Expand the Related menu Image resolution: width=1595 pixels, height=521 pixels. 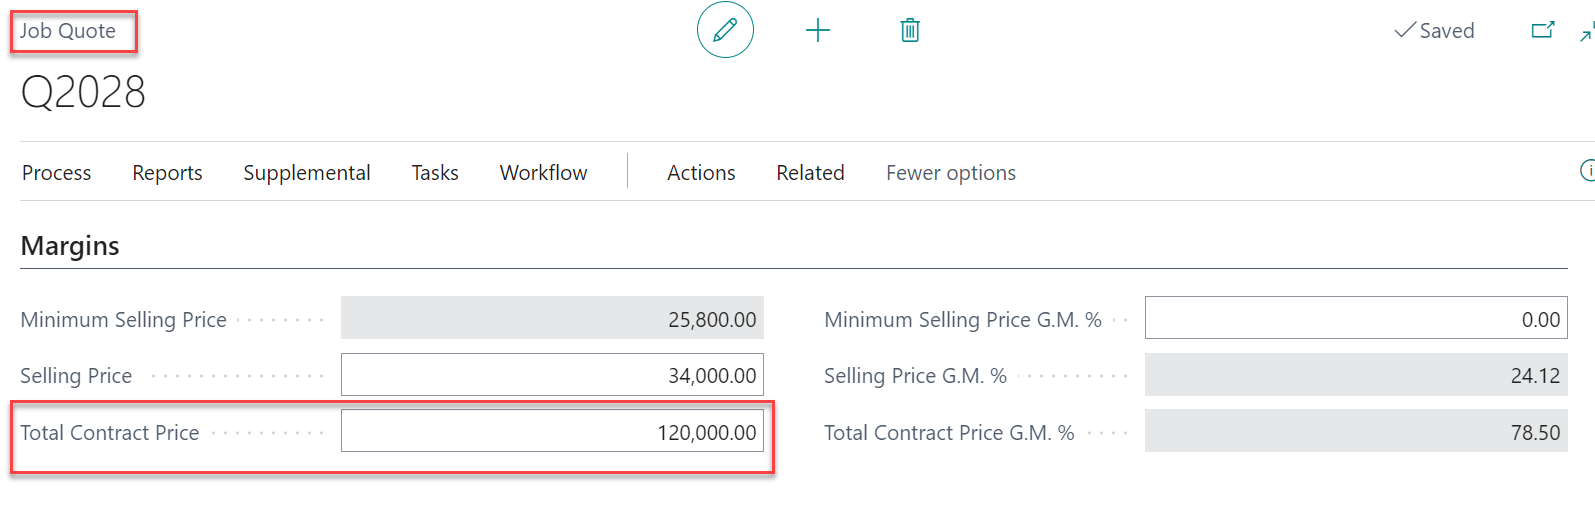click(x=810, y=173)
